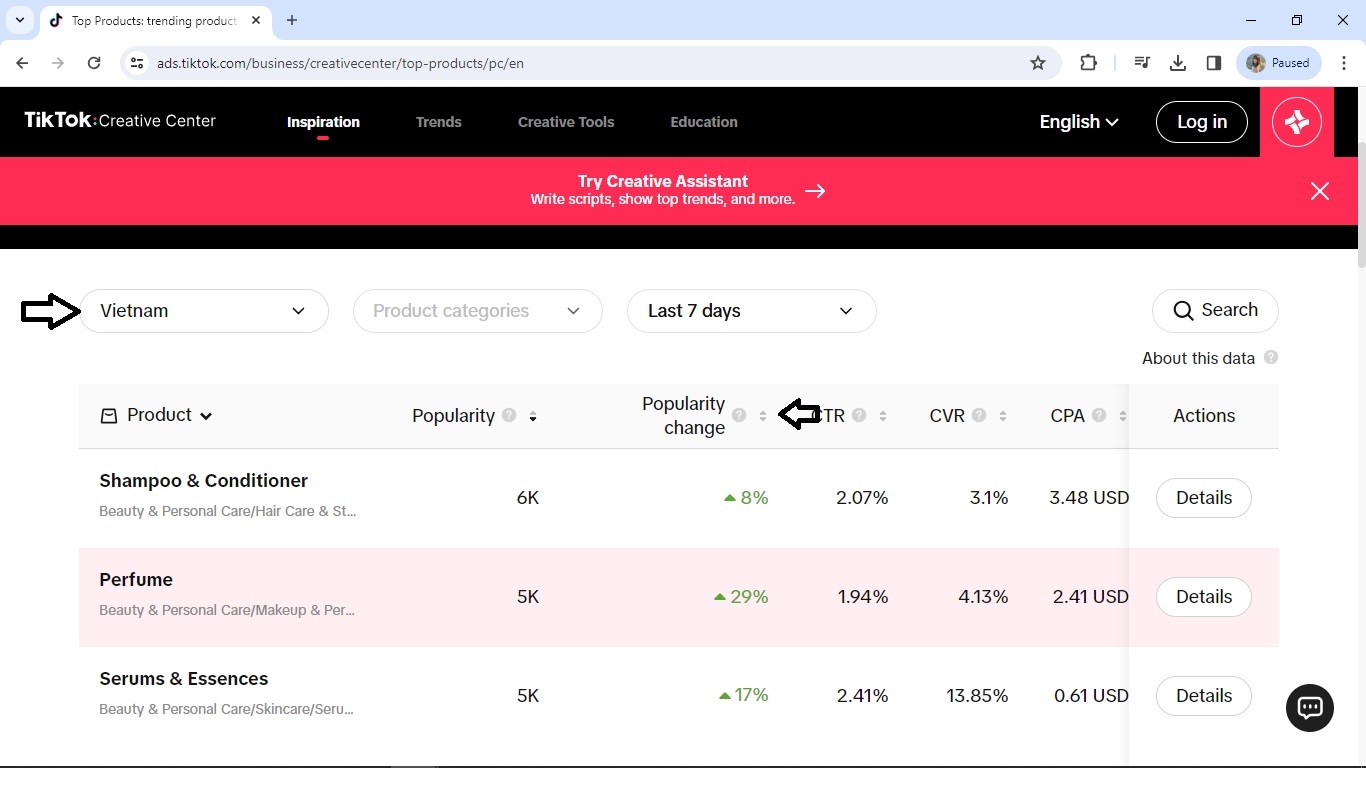Open the browser downloads icon

1178,63
